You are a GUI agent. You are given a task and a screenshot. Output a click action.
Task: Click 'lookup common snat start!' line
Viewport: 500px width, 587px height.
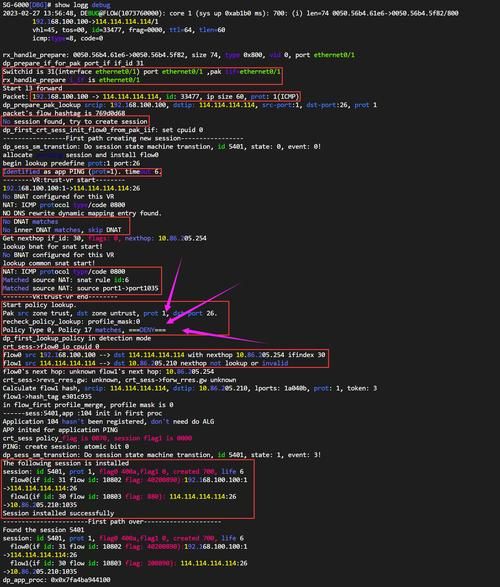49,263
